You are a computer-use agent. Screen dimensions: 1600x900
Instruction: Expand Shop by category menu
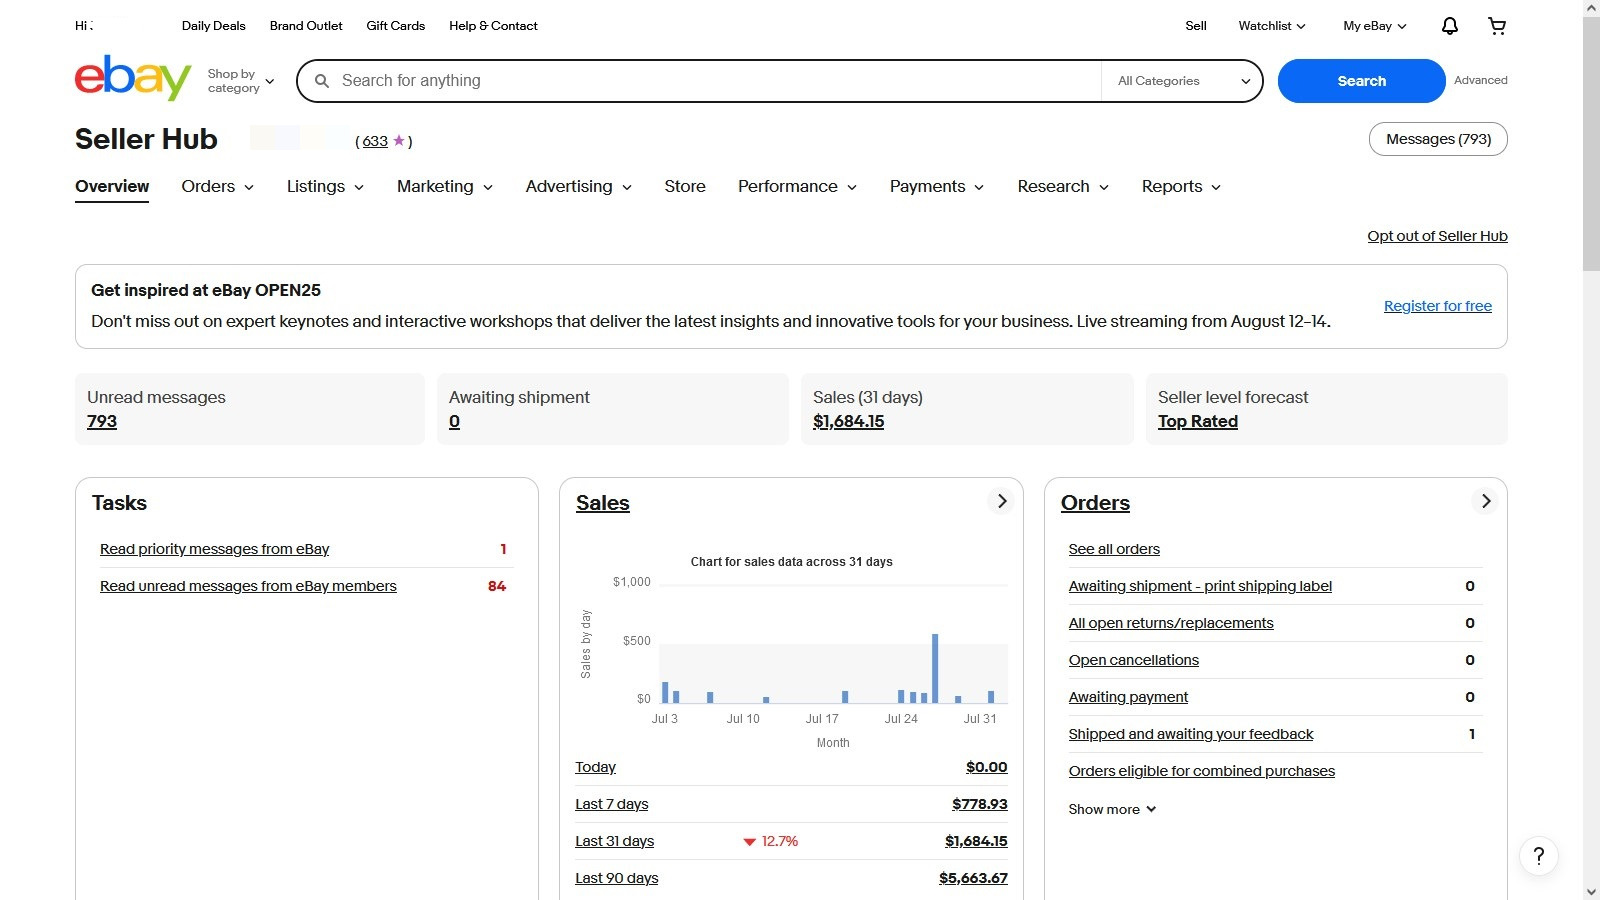[x=240, y=81]
